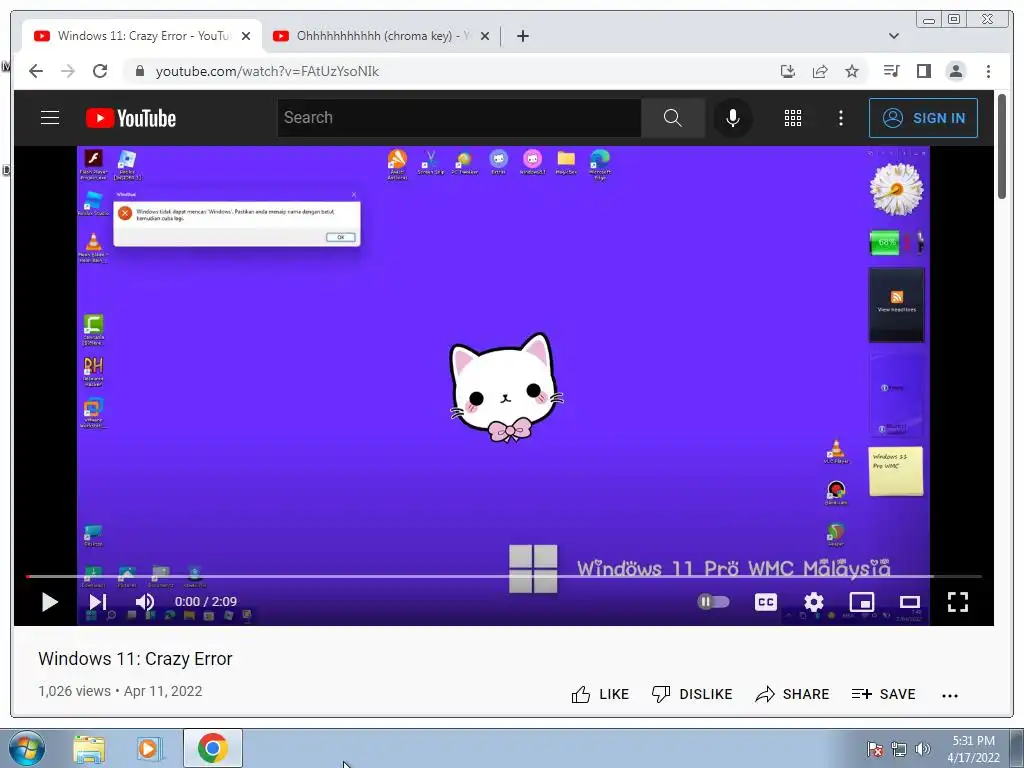Like the video
Viewport: 1024px width, 768px height.
pyautogui.click(x=600, y=694)
